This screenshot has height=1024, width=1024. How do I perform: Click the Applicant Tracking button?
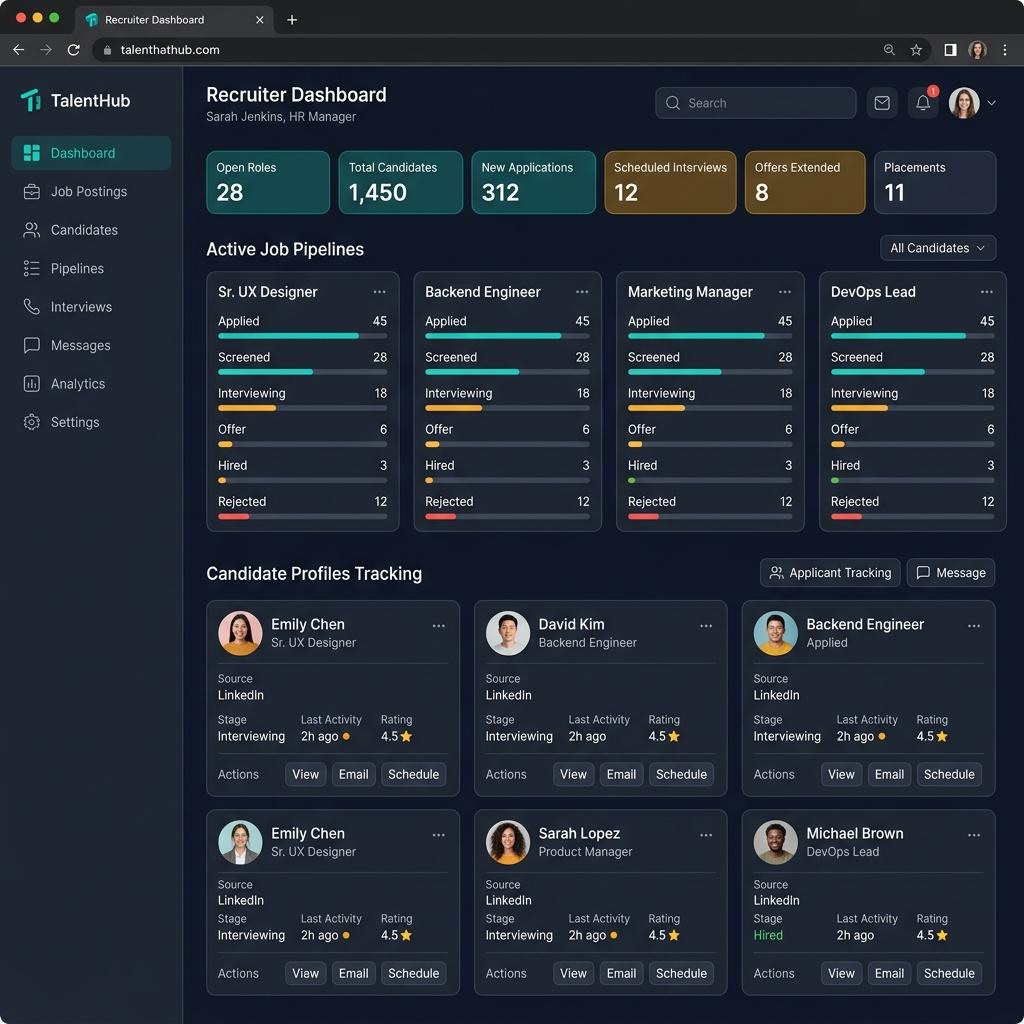click(x=830, y=573)
